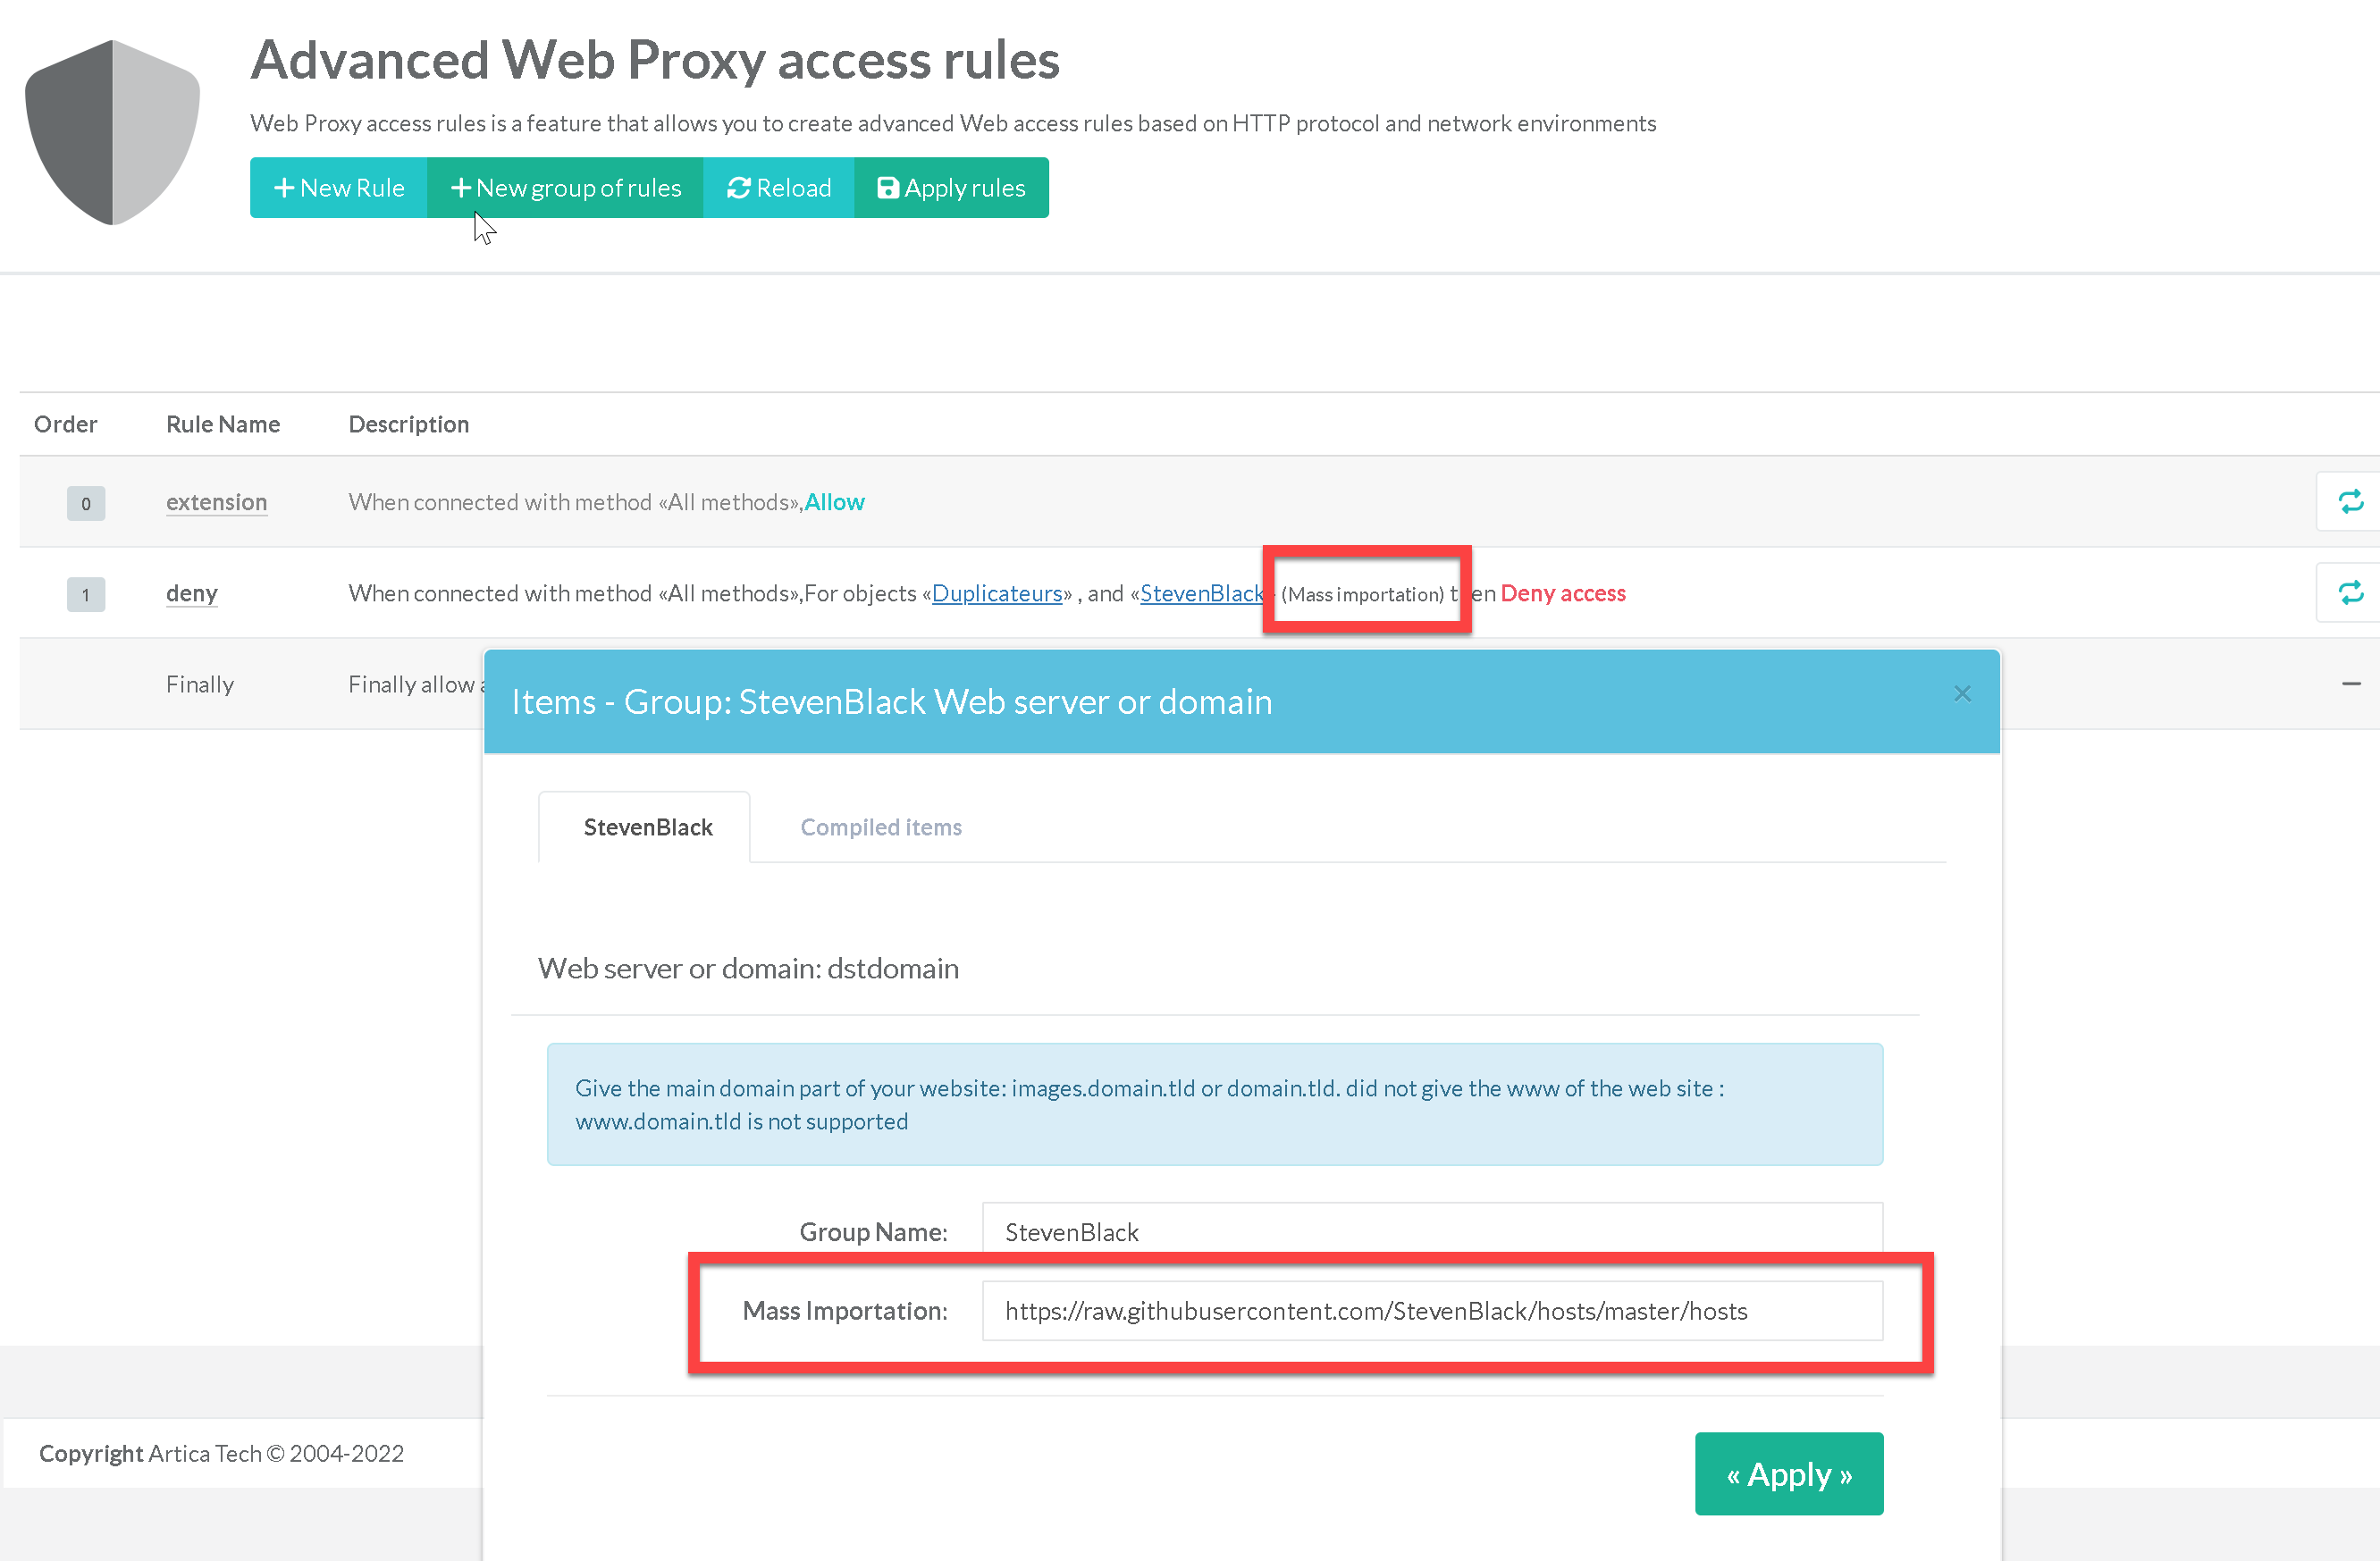The height and width of the screenshot is (1561, 2380).
Task: Click the minus icon on Finally row
Action: pyautogui.click(x=2351, y=684)
